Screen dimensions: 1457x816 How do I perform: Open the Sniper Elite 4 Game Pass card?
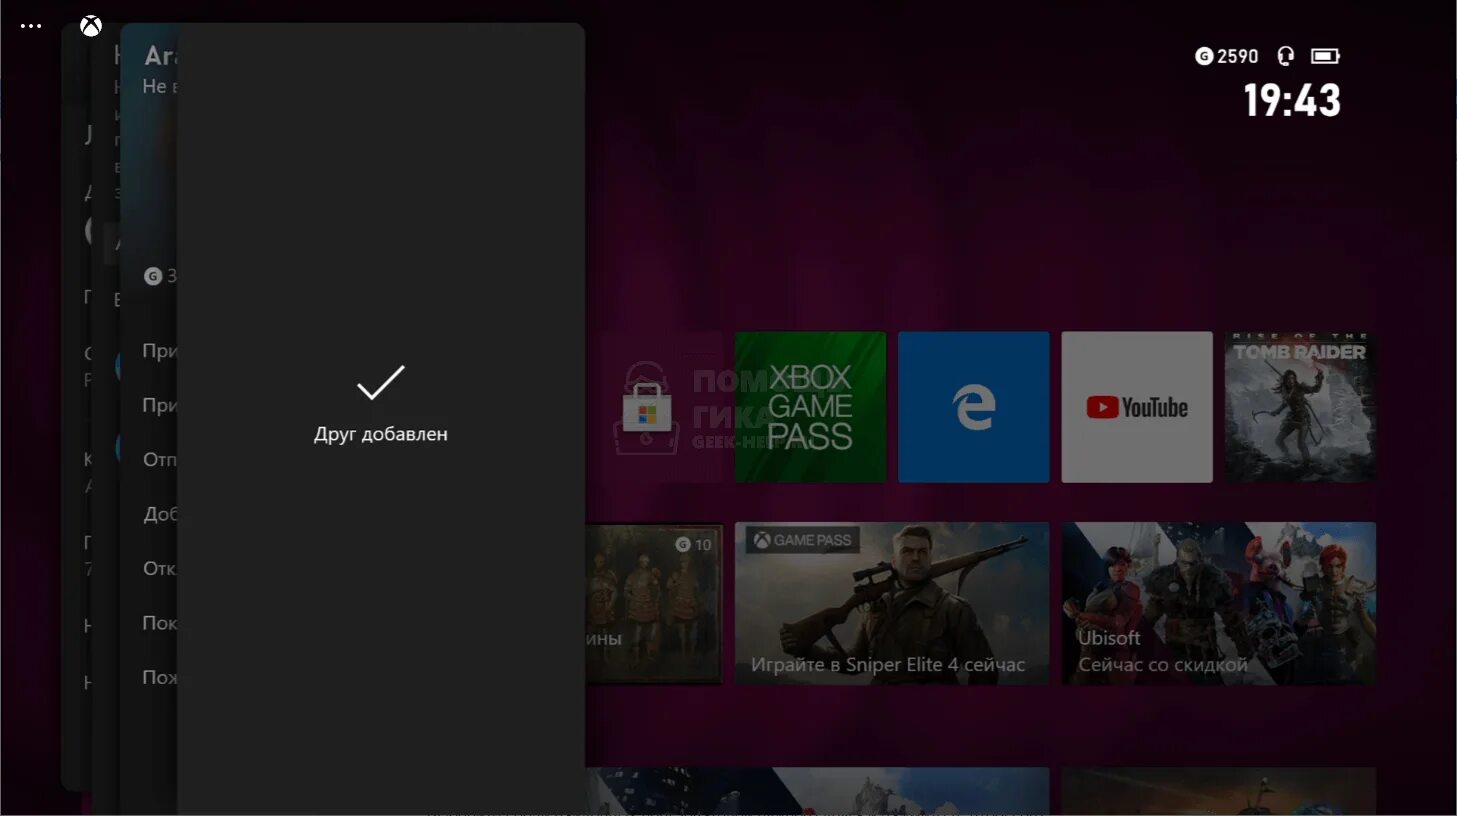[892, 603]
